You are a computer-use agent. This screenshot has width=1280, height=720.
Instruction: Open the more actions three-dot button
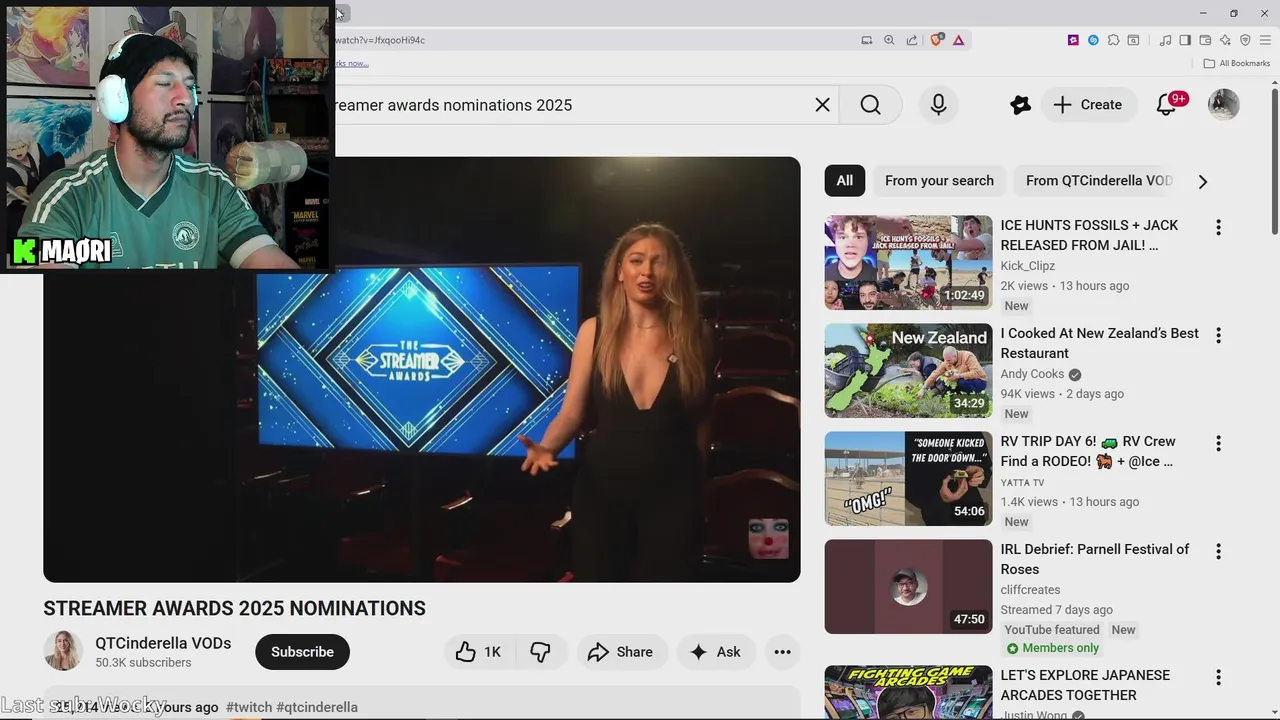click(783, 652)
